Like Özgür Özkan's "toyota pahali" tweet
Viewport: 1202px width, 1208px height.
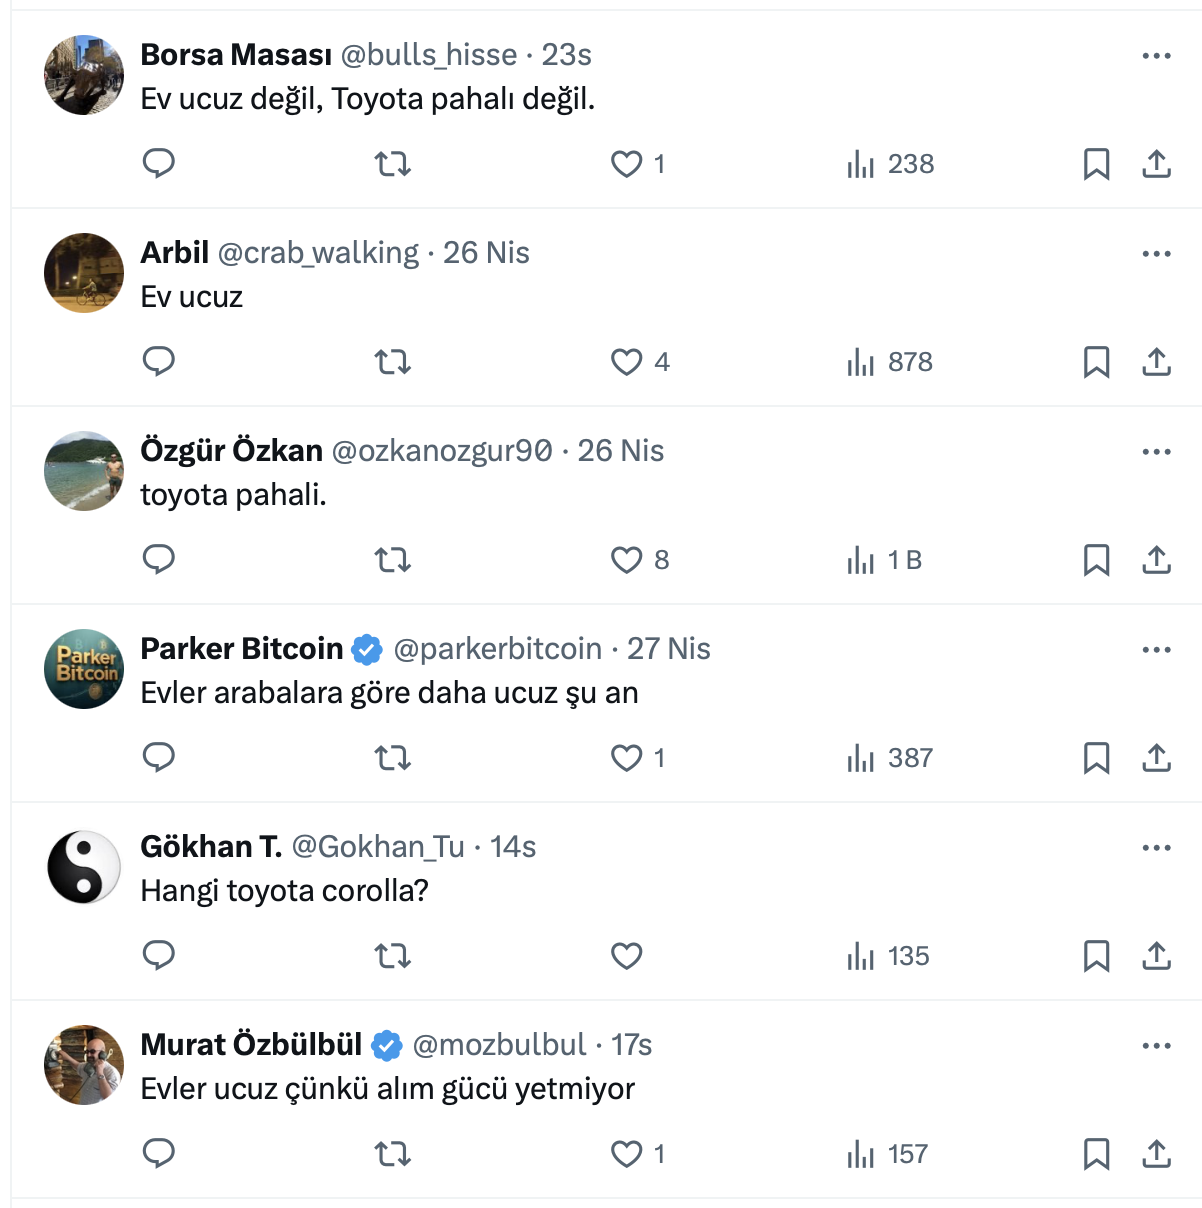pos(627,560)
